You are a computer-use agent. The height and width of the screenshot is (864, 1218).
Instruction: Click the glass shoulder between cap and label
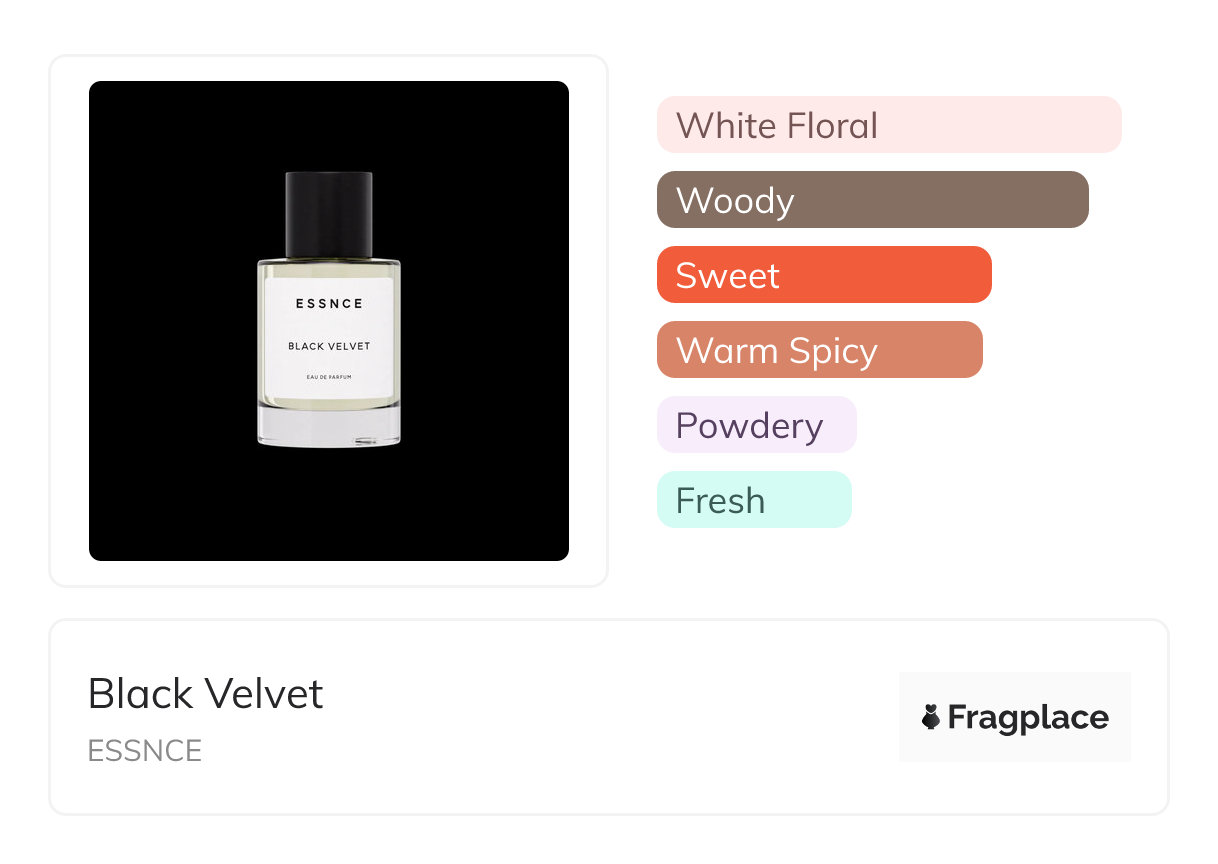point(329,265)
